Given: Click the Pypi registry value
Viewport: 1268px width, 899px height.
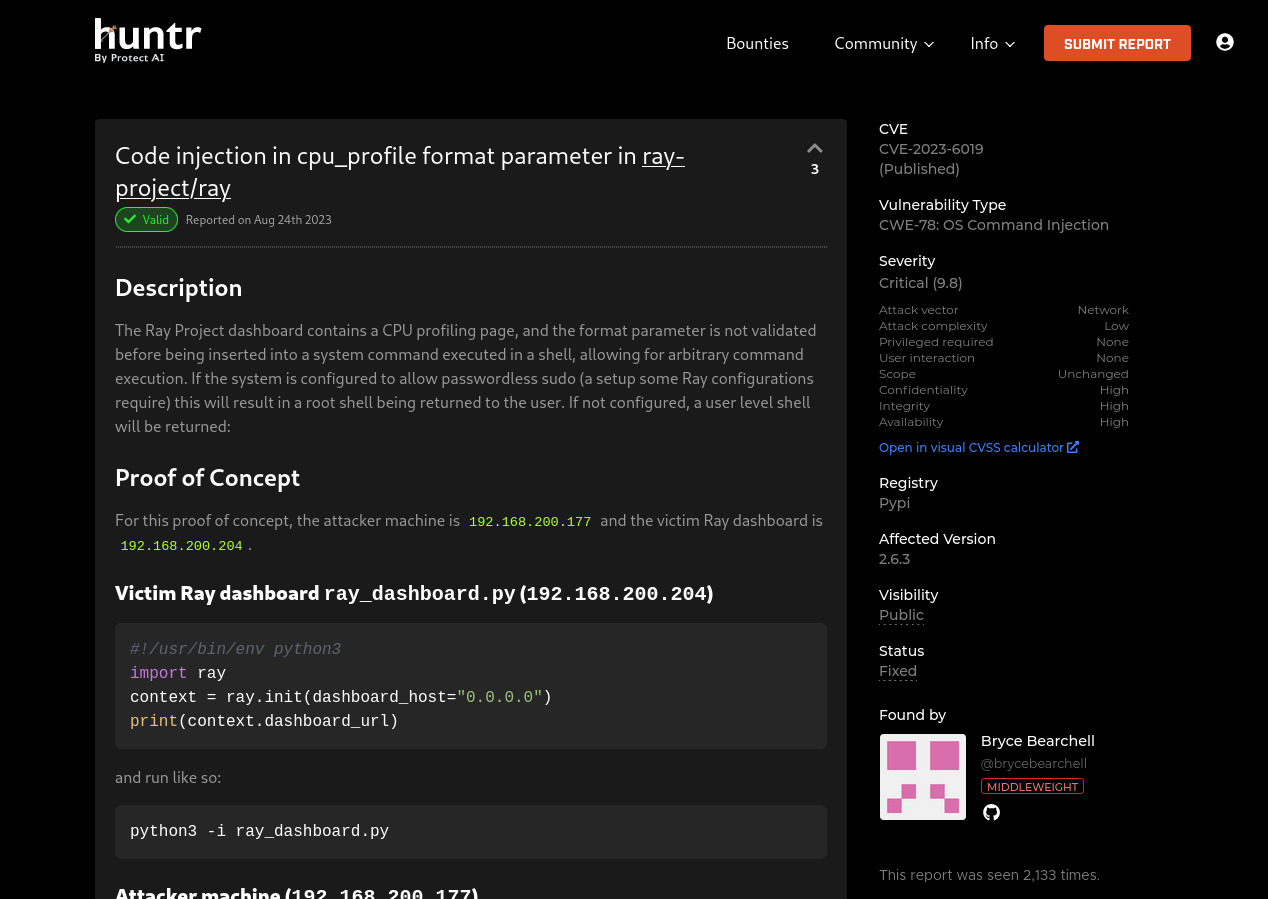Looking at the screenshot, I should click(x=894, y=503).
